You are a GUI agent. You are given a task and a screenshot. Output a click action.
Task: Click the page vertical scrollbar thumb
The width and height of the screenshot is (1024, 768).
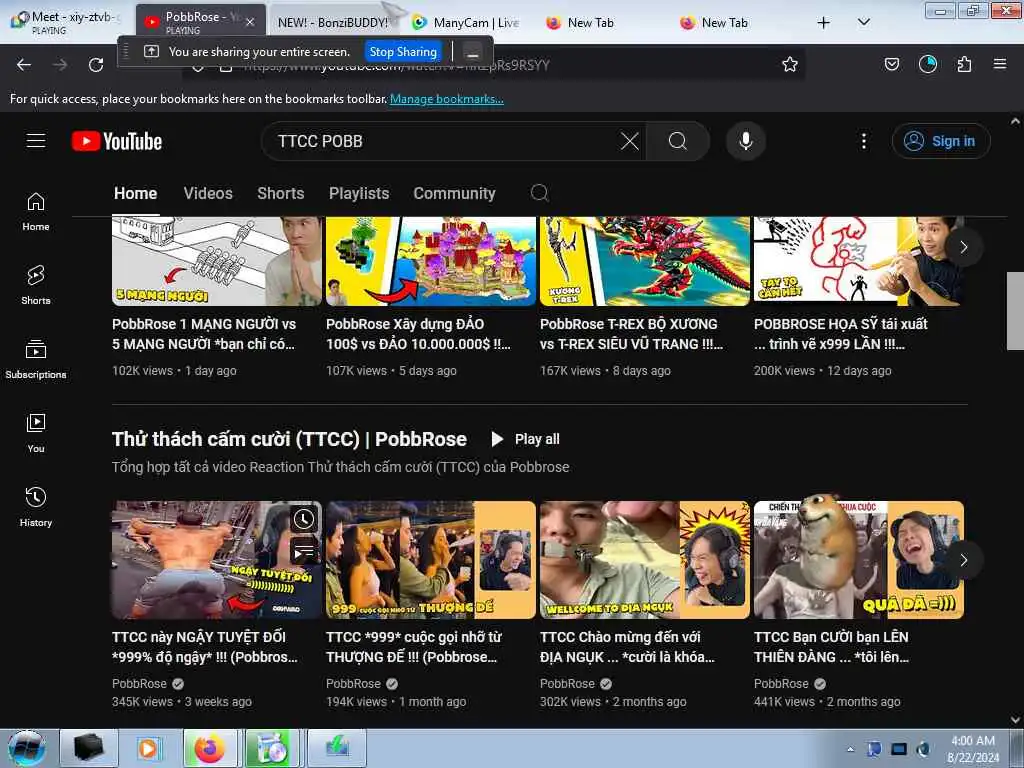1014,311
